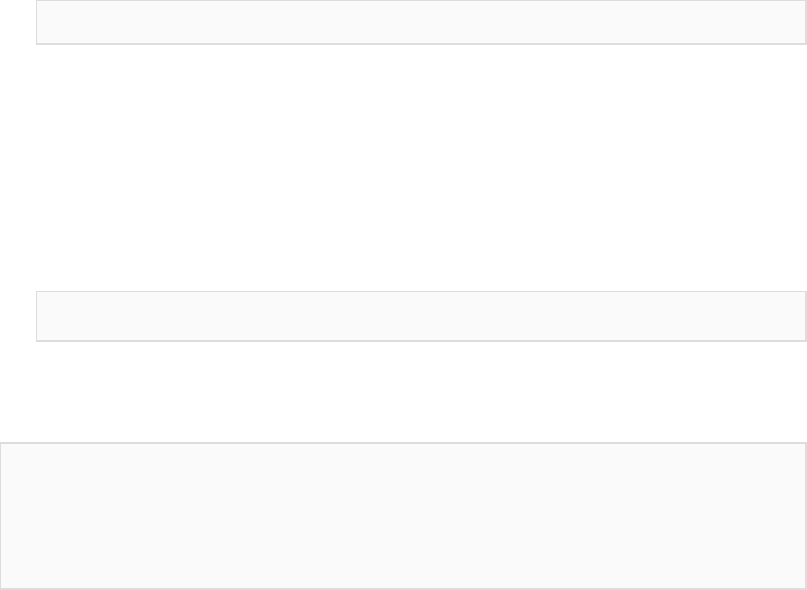Select the center of the large bottom box
The height and width of the screenshot is (590, 807).
click(x=403, y=515)
